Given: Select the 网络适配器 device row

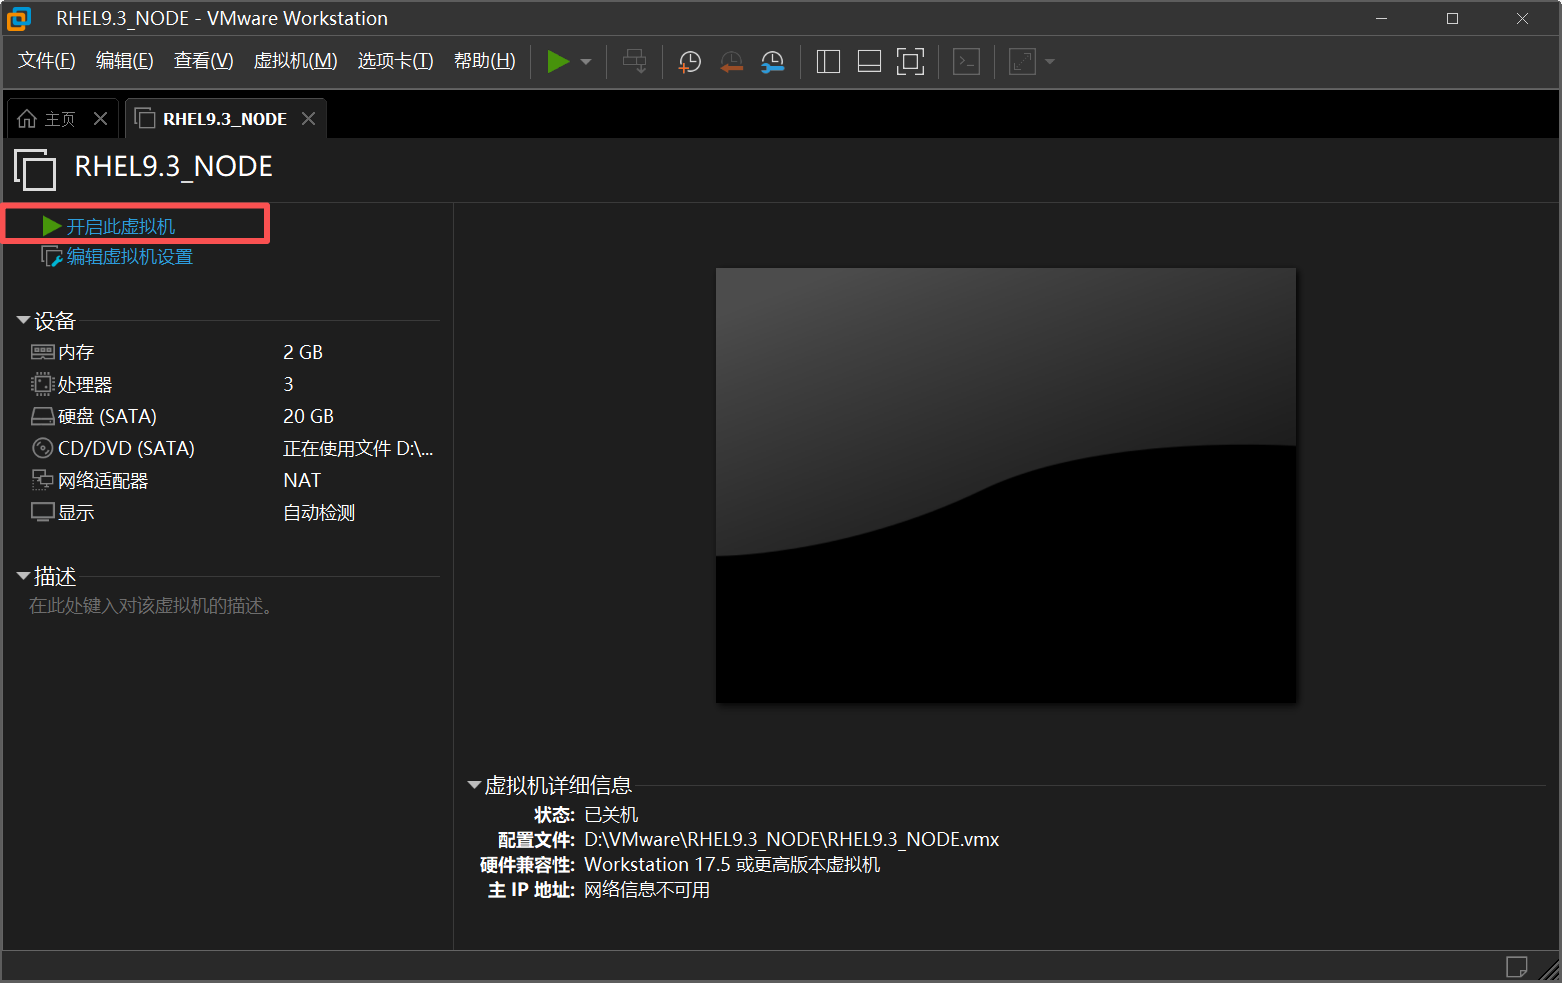Looking at the screenshot, I should pyautogui.click(x=234, y=481).
